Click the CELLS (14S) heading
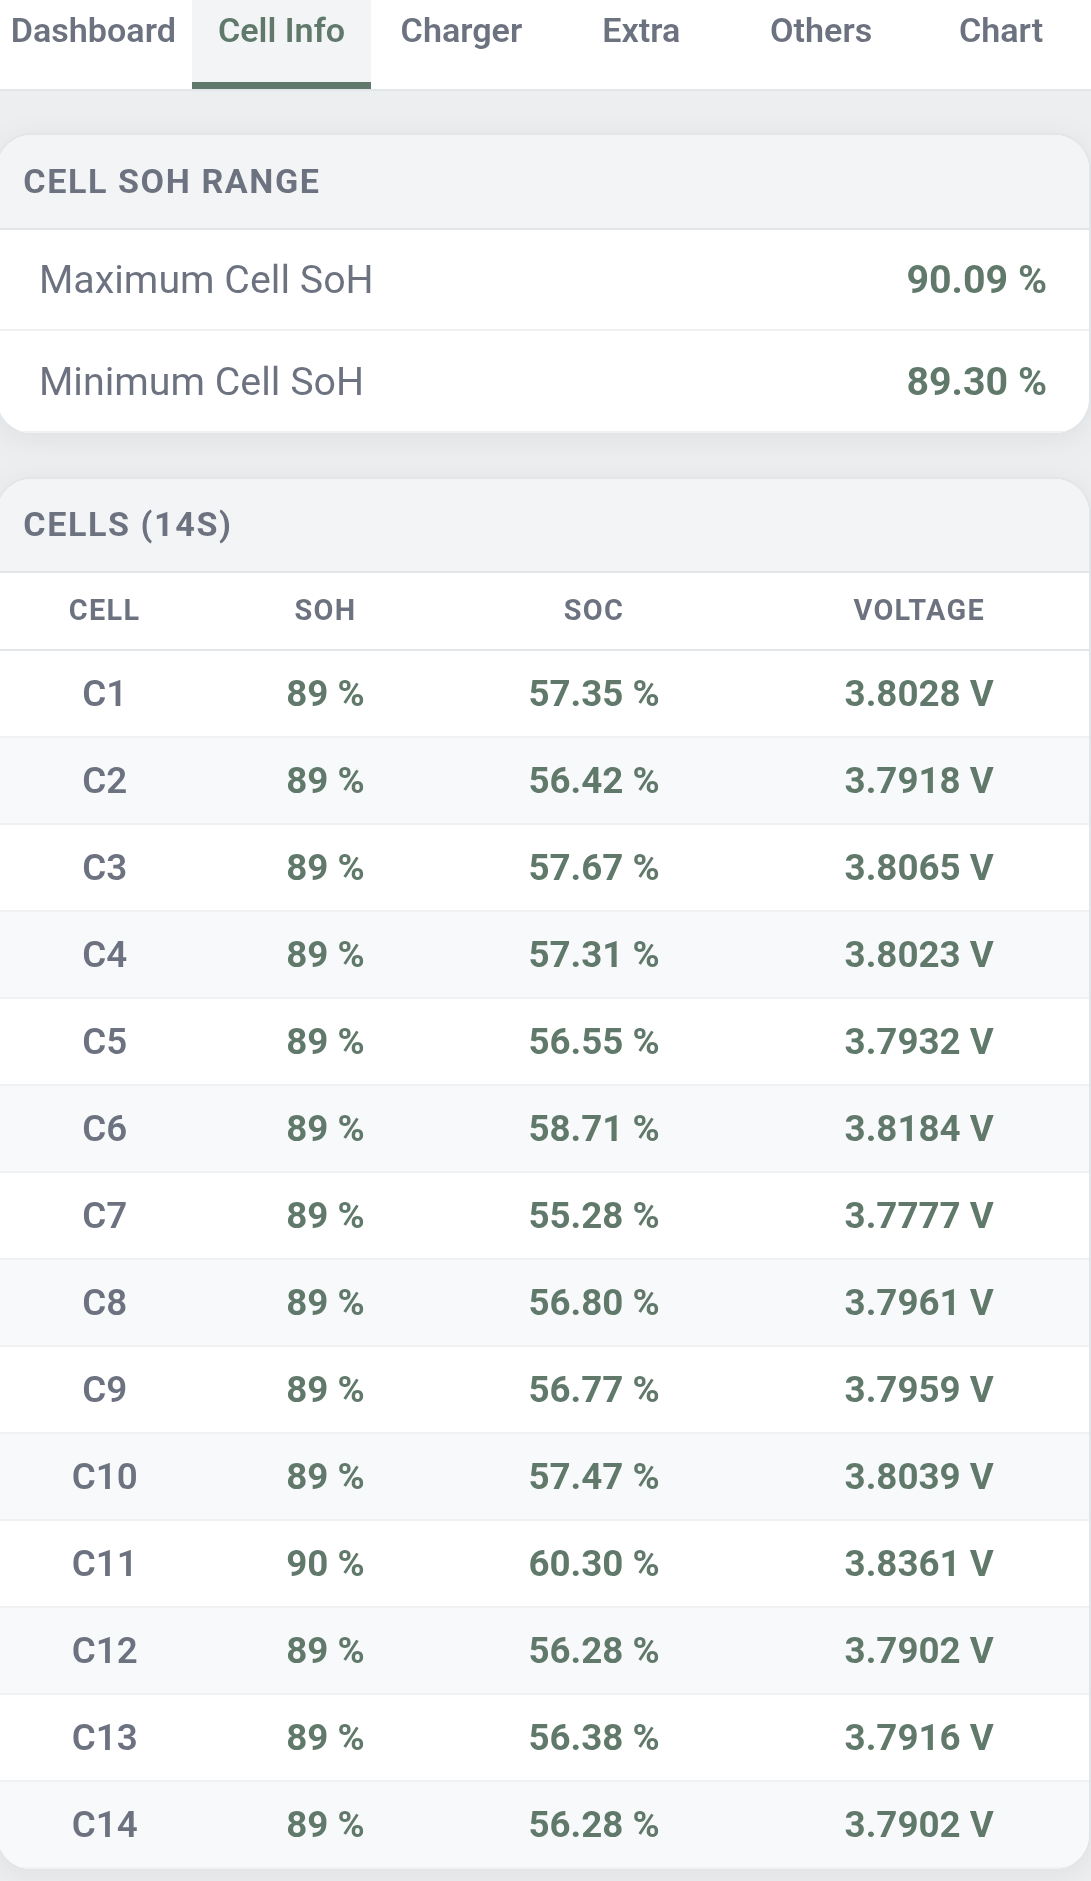This screenshot has height=1881, width=1091. pyautogui.click(x=127, y=525)
